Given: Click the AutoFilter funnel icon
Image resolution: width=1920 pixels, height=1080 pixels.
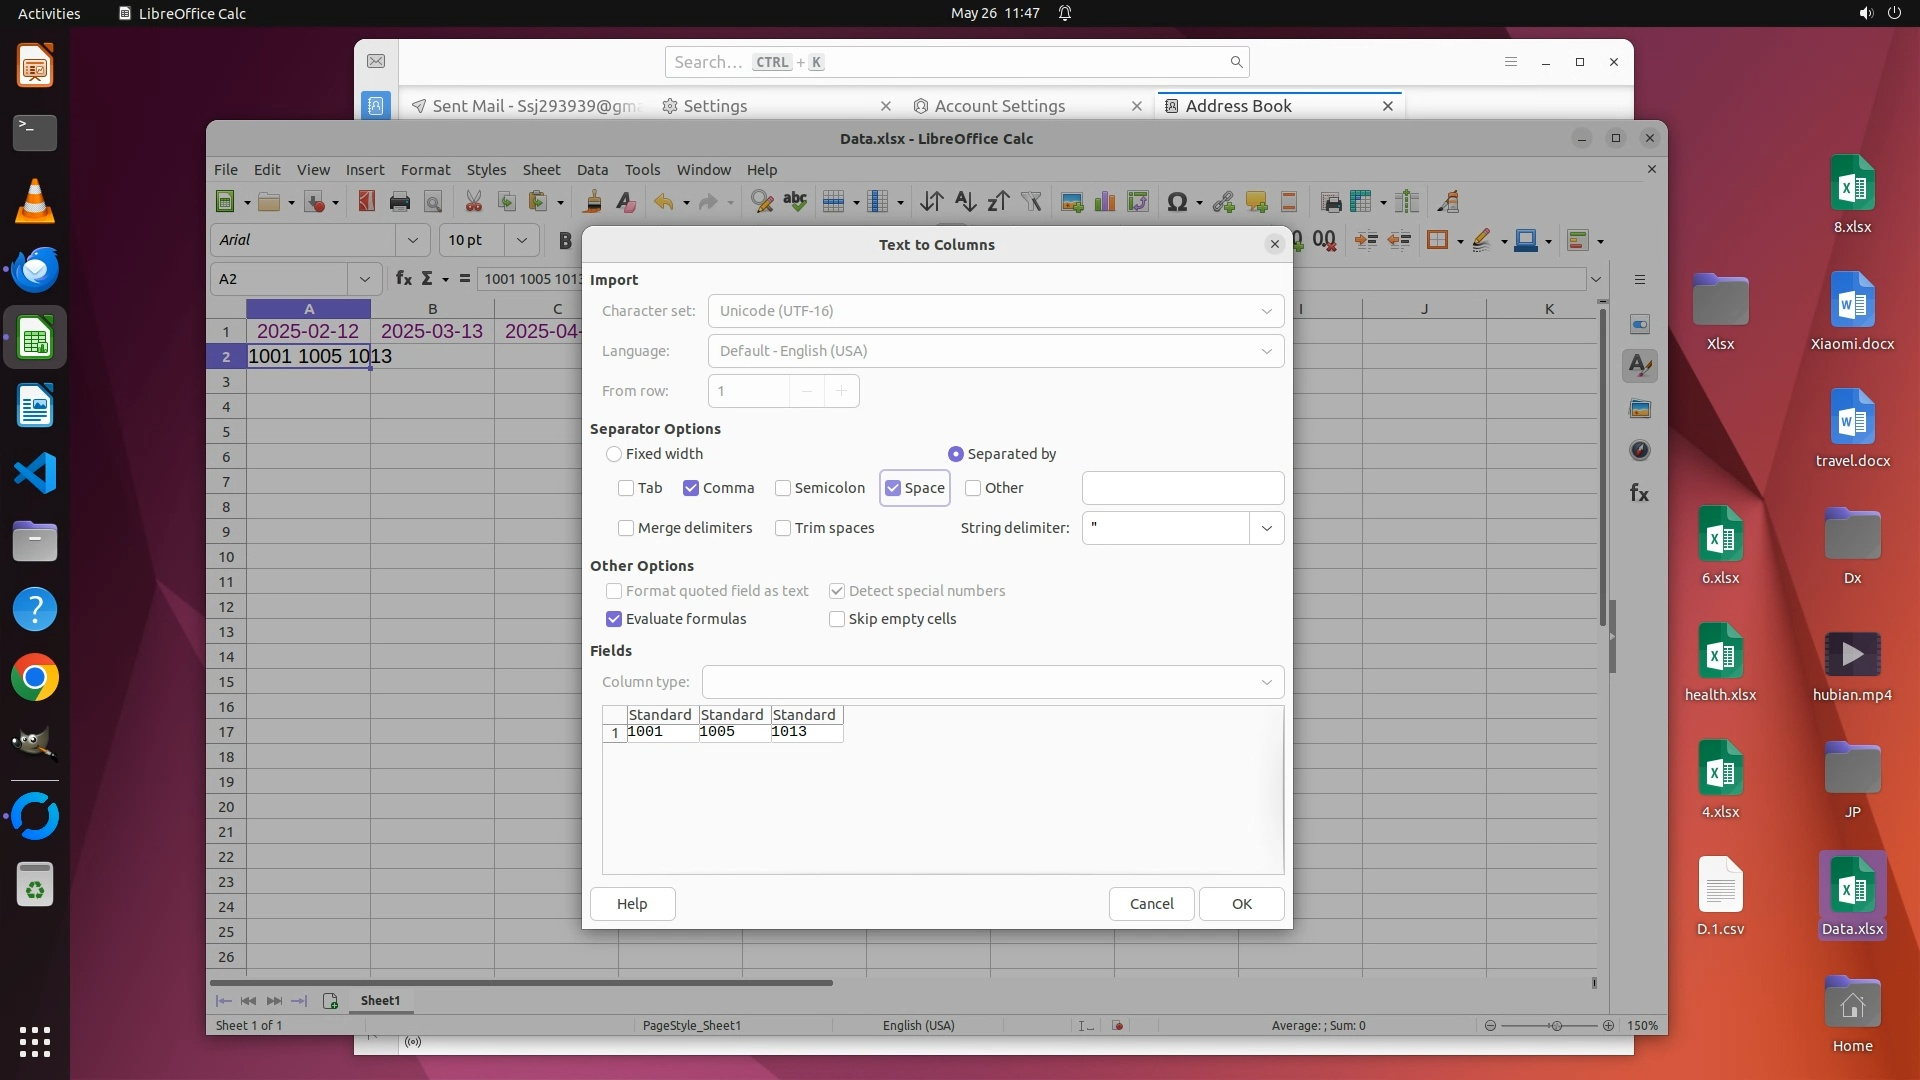Looking at the screenshot, I should pyautogui.click(x=1031, y=202).
